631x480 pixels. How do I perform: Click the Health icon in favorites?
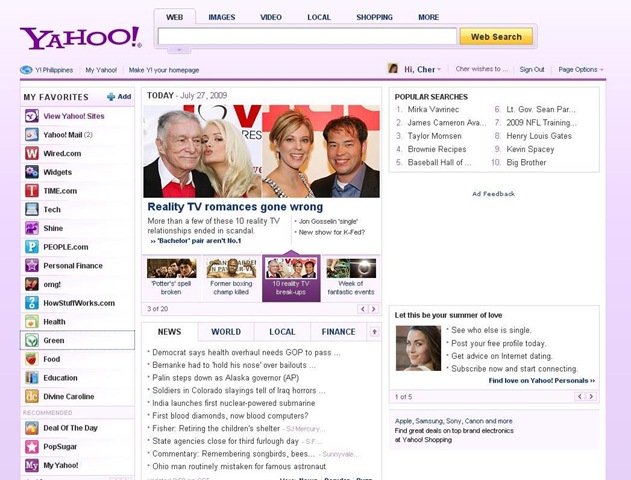(32, 321)
